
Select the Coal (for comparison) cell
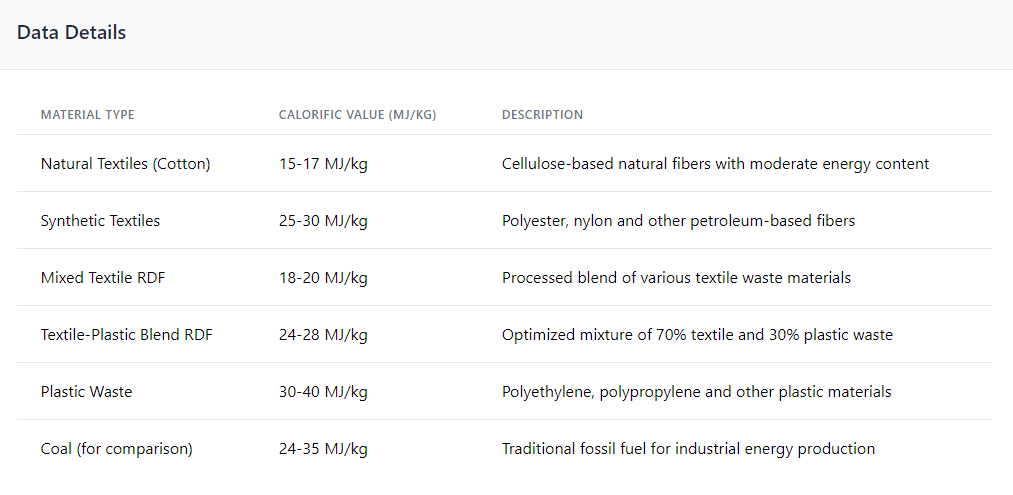116,448
